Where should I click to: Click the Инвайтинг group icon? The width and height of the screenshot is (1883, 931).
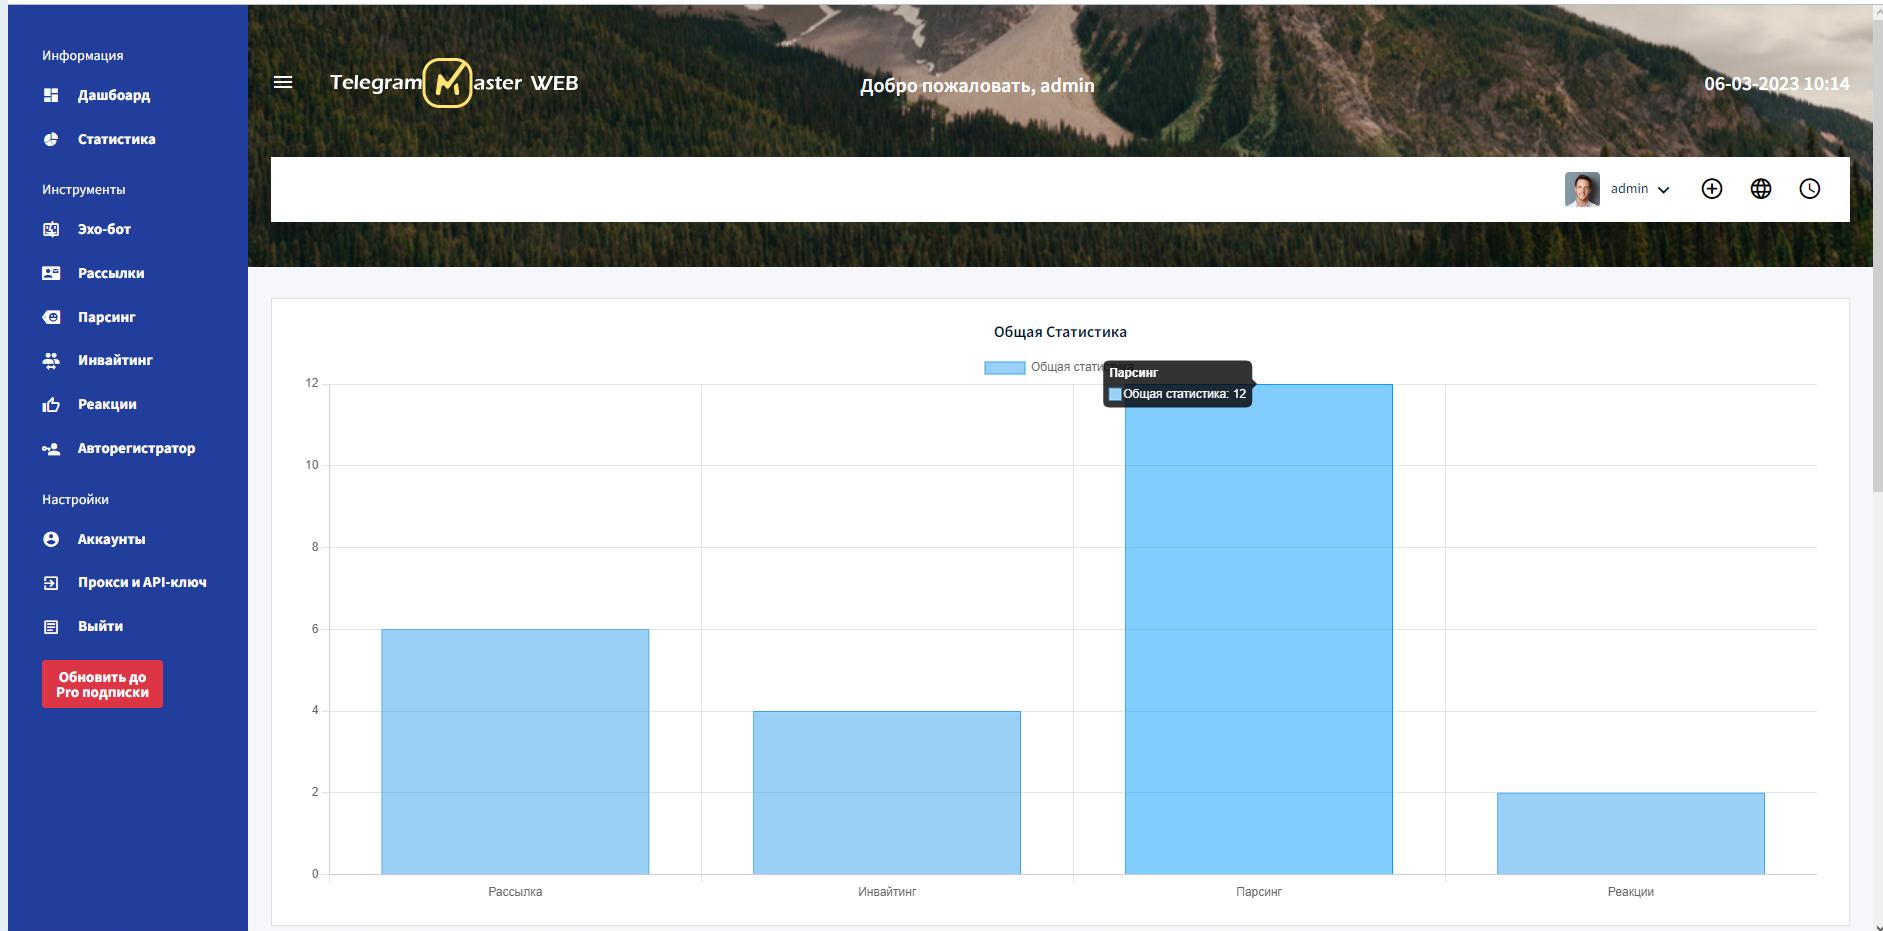click(51, 360)
